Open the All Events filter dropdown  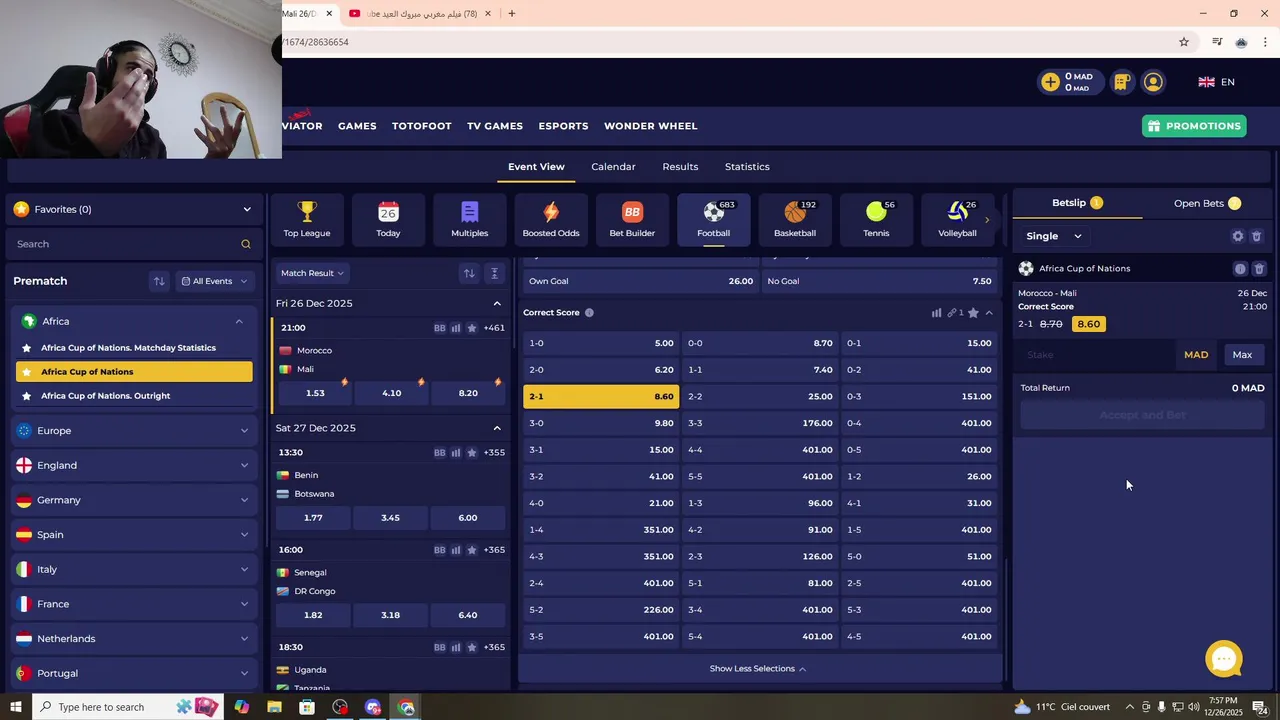[x=214, y=282]
